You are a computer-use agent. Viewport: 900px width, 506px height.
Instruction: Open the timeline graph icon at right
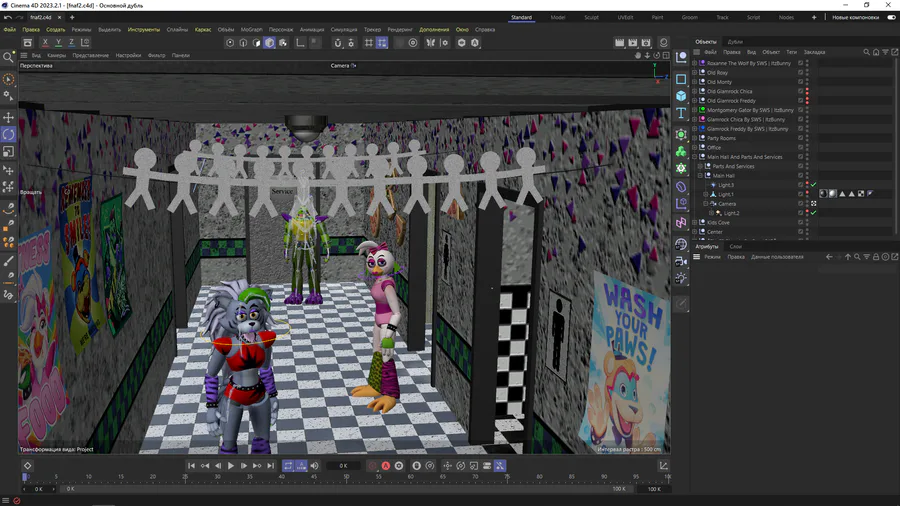(663, 466)
